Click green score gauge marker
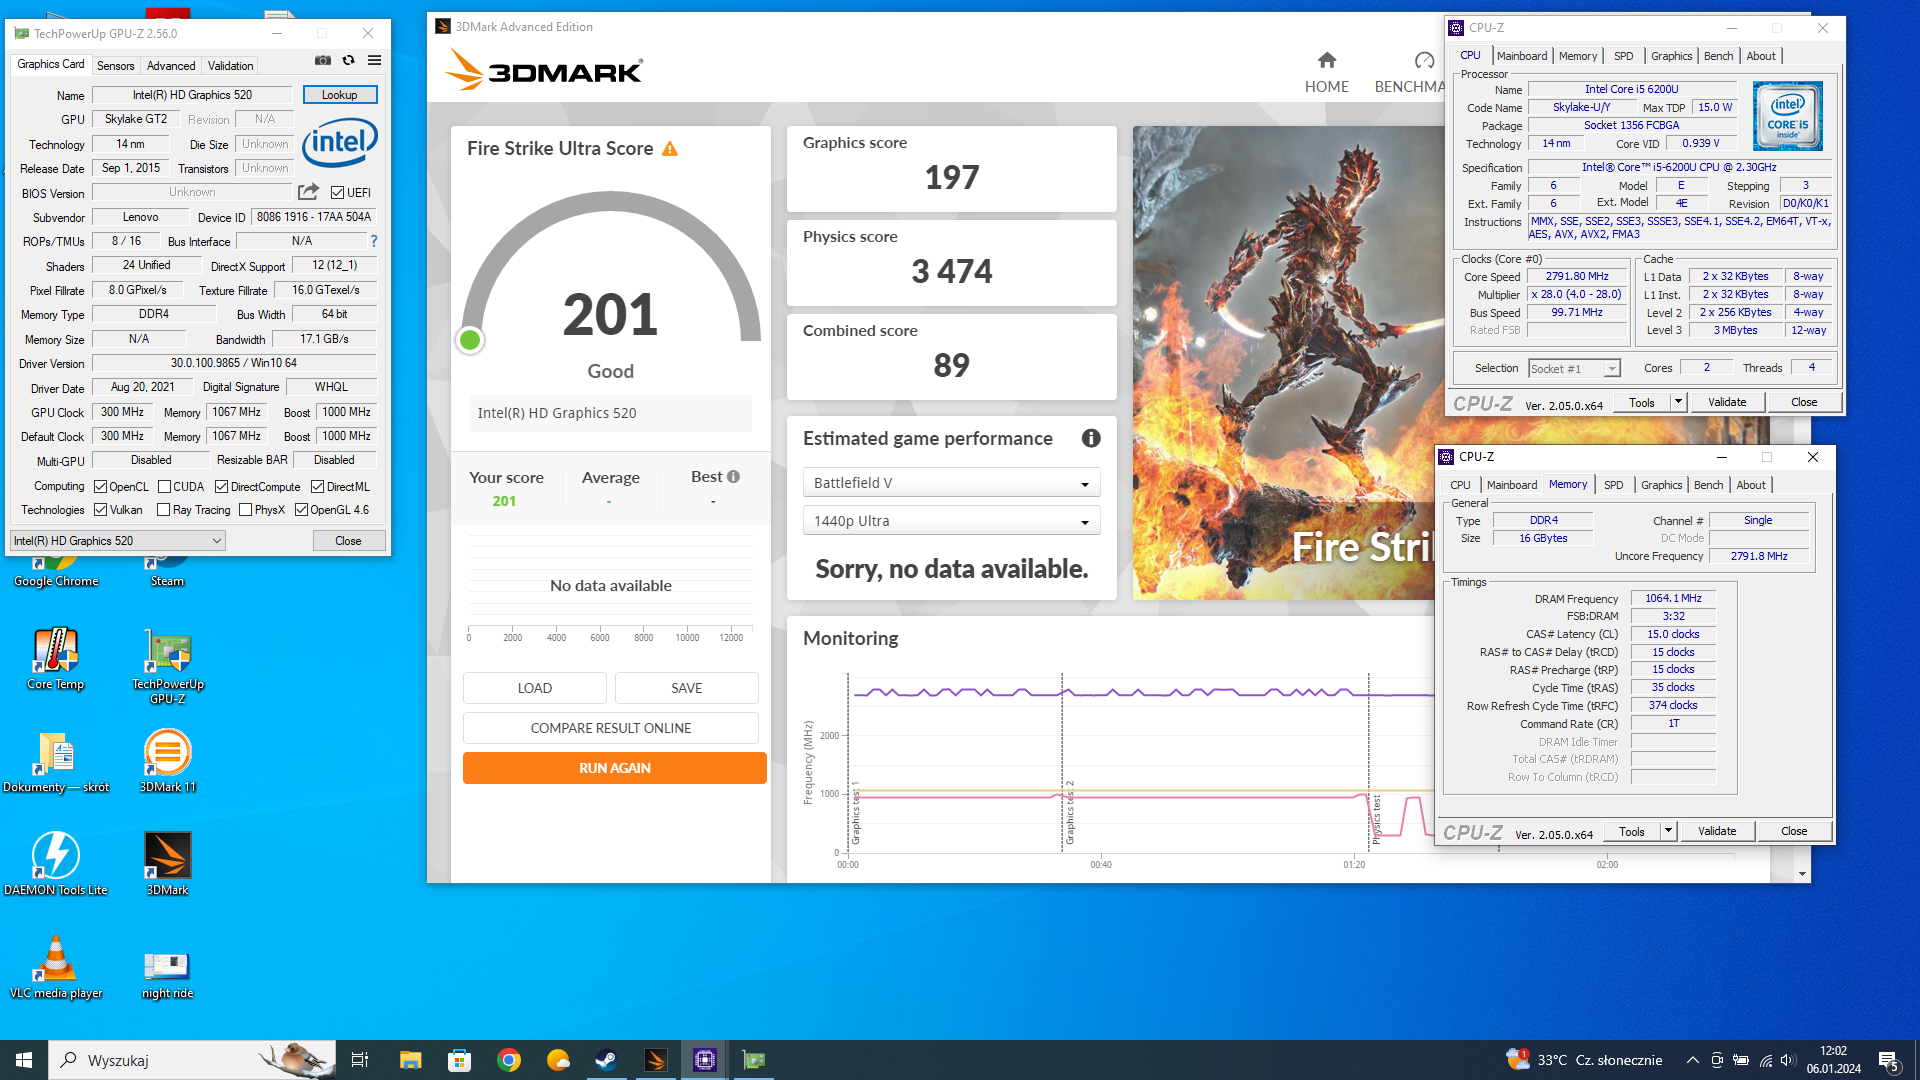The width and height of the screenshot is (1920, 1080). pyautogui.click(x=469, y=340)
